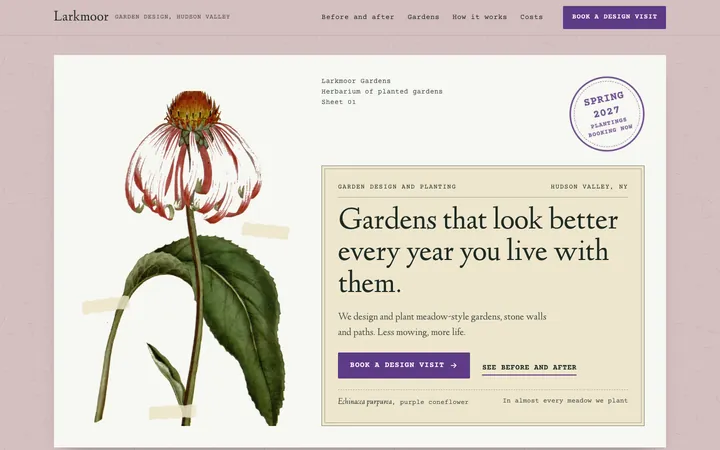Screen dimensions: 720x450
Task: Click the 'We design and plant meadow-style gardens' paragraph
Action: [x=442, y=324]
